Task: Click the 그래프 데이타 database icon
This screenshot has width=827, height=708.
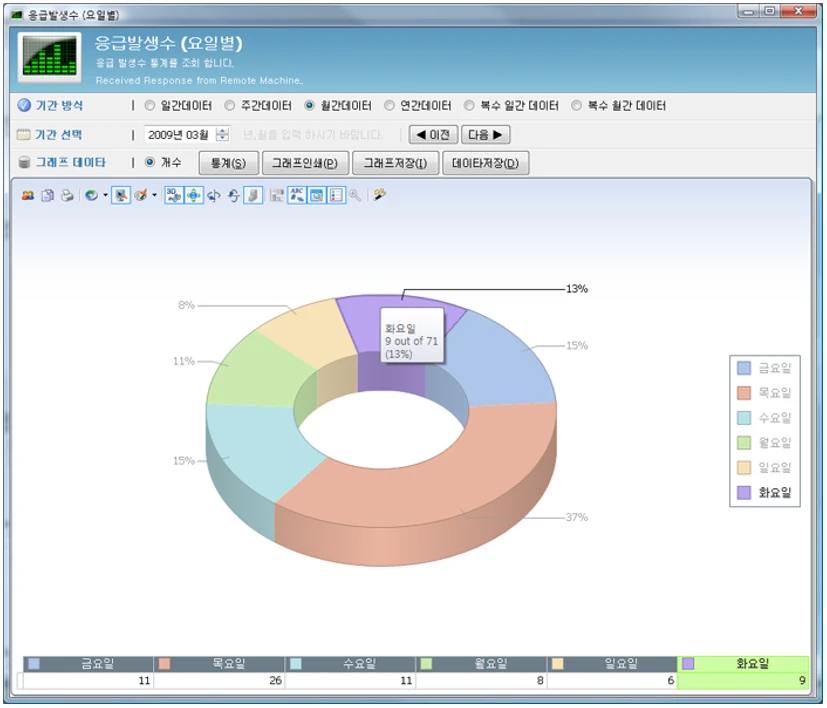Action: click(x=24, y=162)
